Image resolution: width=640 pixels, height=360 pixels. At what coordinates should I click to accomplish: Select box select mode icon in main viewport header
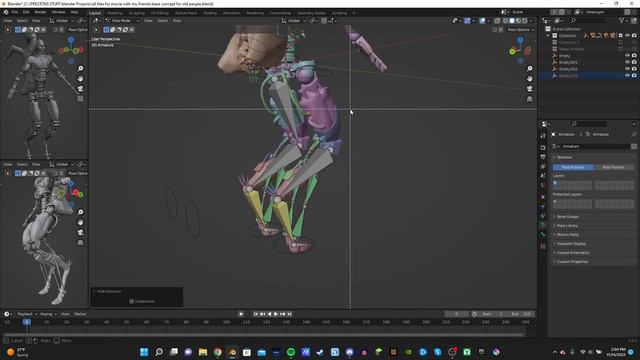[x=106, y=29]
